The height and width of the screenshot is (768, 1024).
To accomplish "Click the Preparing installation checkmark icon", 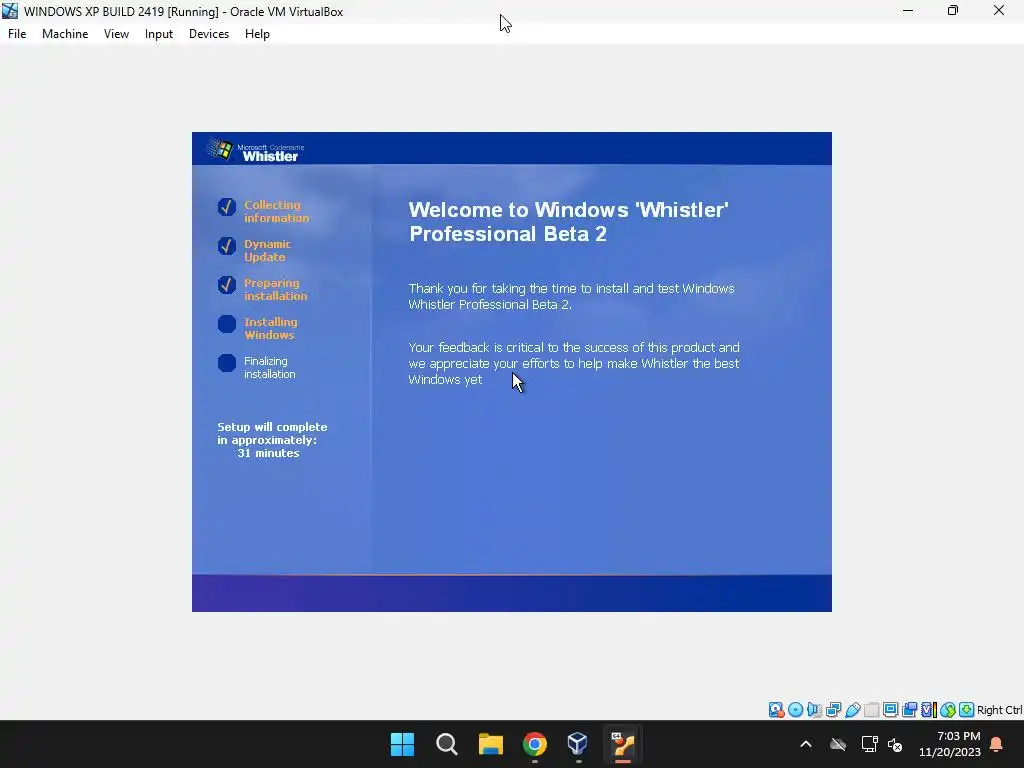I will 227,285.
